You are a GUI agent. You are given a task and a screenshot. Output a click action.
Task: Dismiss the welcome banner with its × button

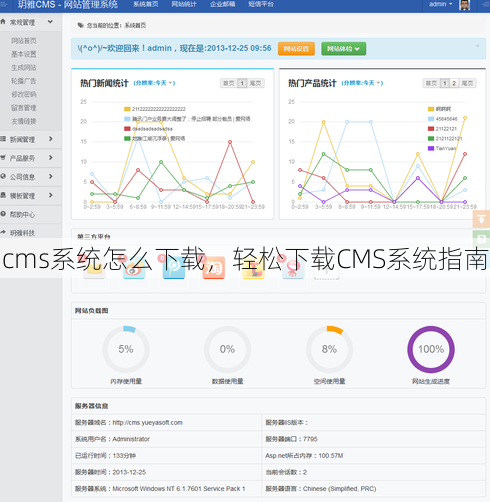478,46
